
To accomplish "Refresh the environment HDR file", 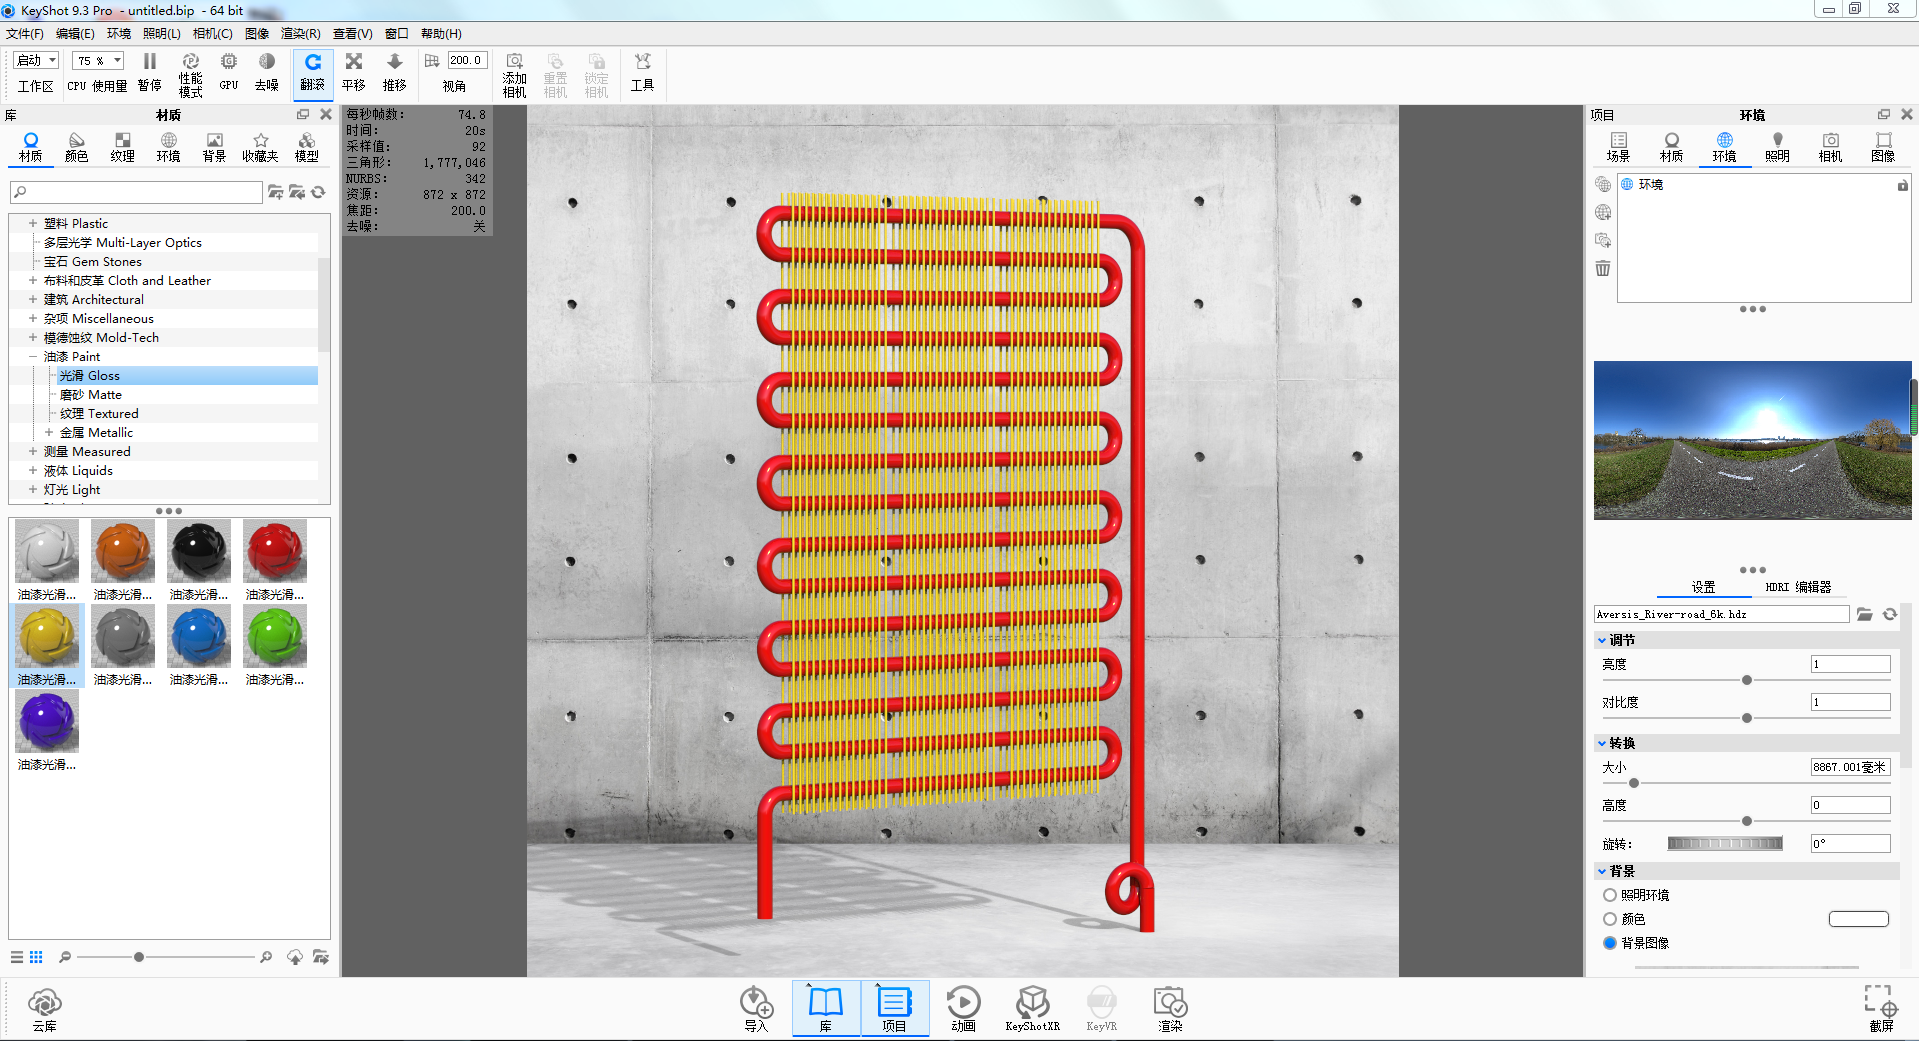I will (x=1890, y=614).
